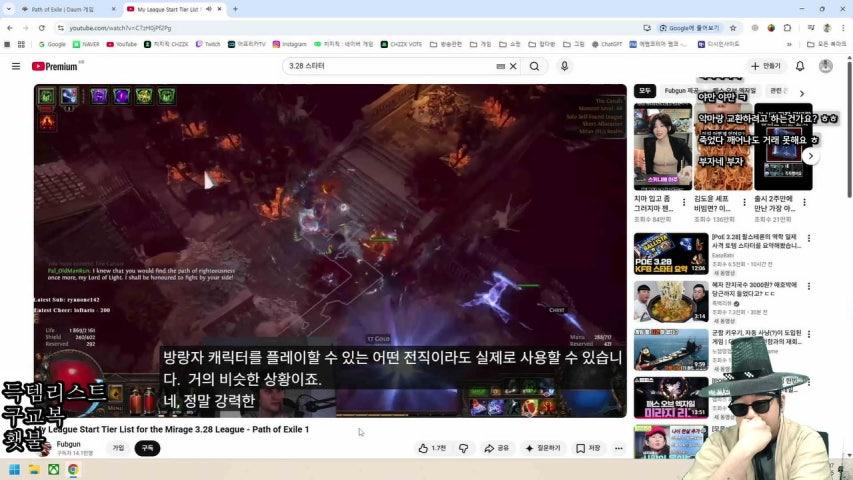This screenshot has width=853, height=480.
Task: Switch to Chrome on the taskbar
Action: [73, 469]
